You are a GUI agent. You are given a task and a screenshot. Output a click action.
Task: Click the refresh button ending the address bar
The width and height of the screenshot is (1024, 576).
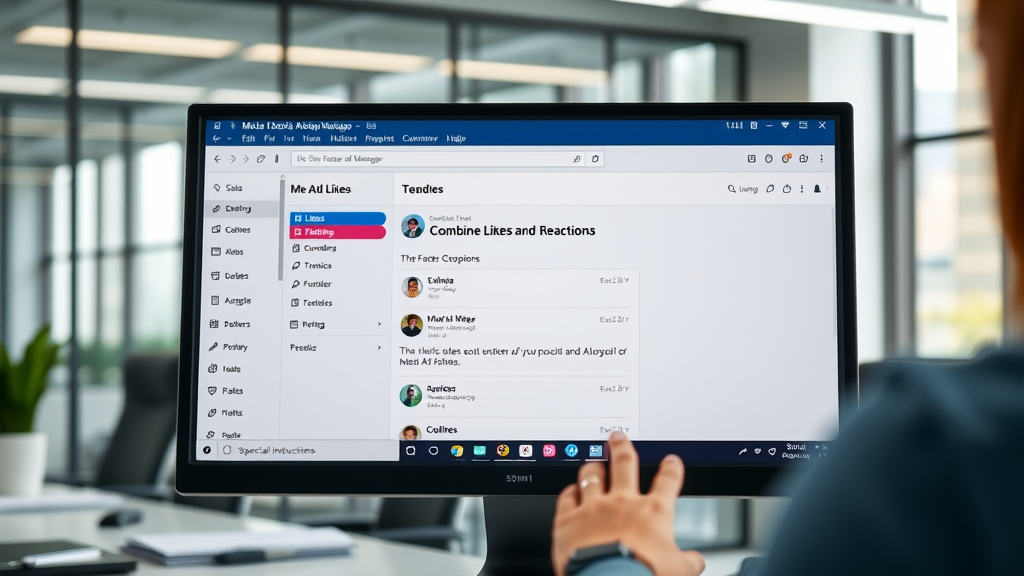595,159
